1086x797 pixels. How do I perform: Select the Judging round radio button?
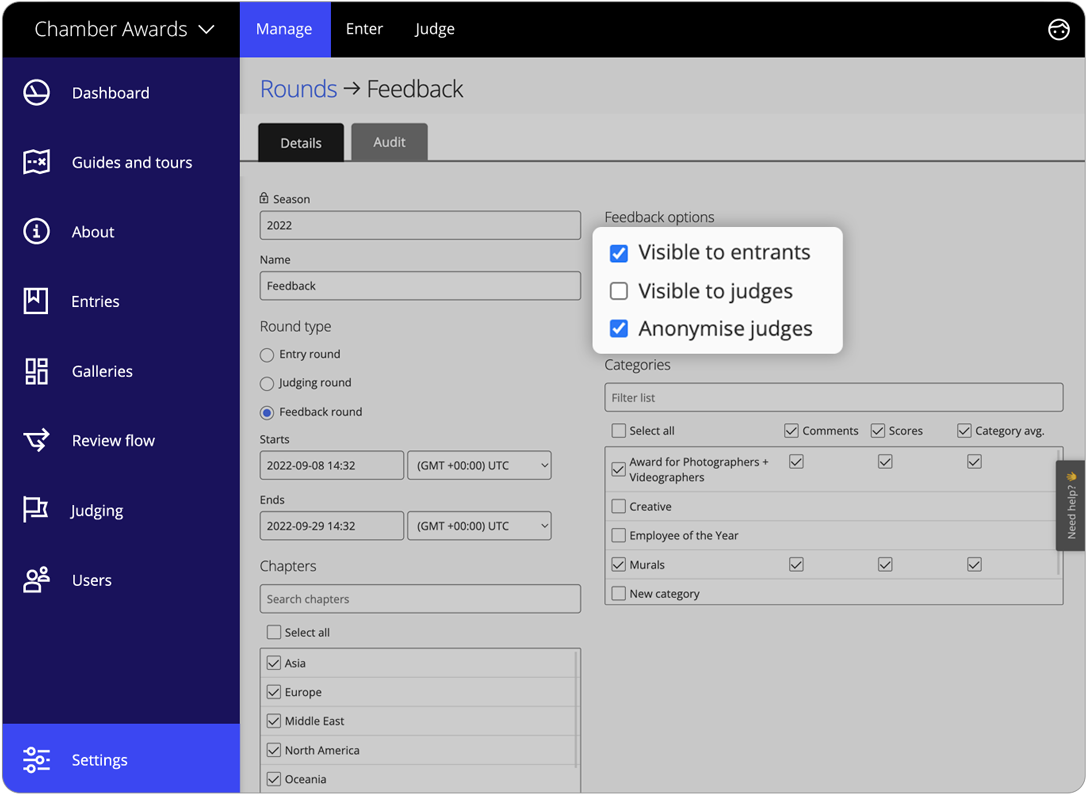[267, 383]
